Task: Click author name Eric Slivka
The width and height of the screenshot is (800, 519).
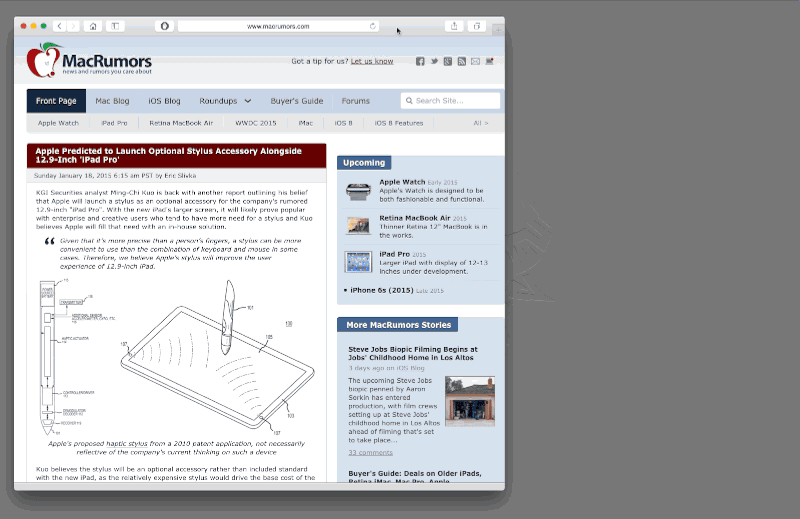Action: (x=180, y=176)
